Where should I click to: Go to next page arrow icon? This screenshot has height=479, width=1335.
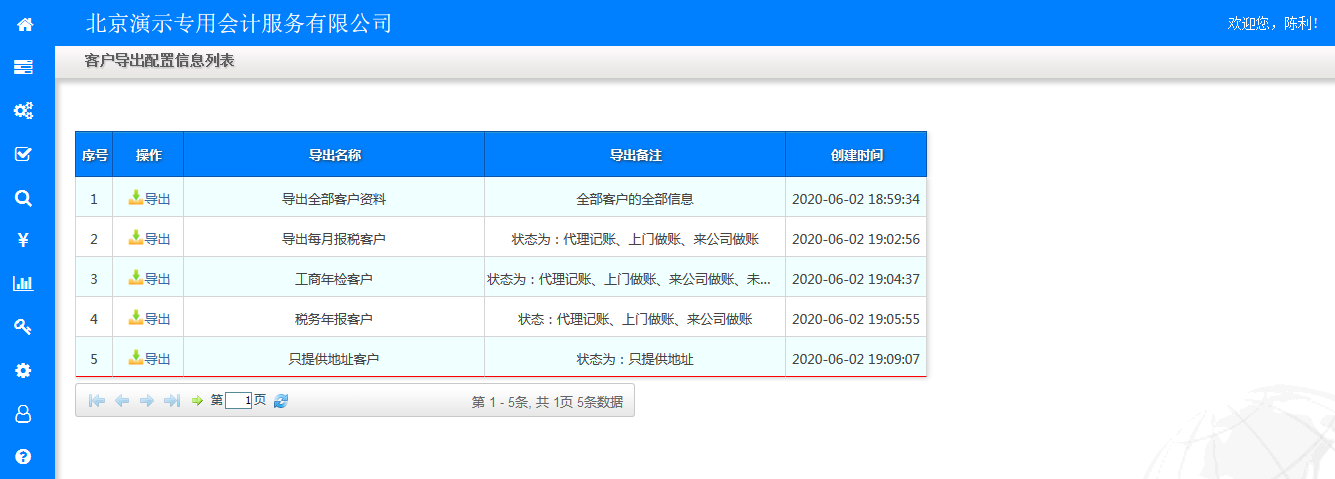(x=147, y=400)
